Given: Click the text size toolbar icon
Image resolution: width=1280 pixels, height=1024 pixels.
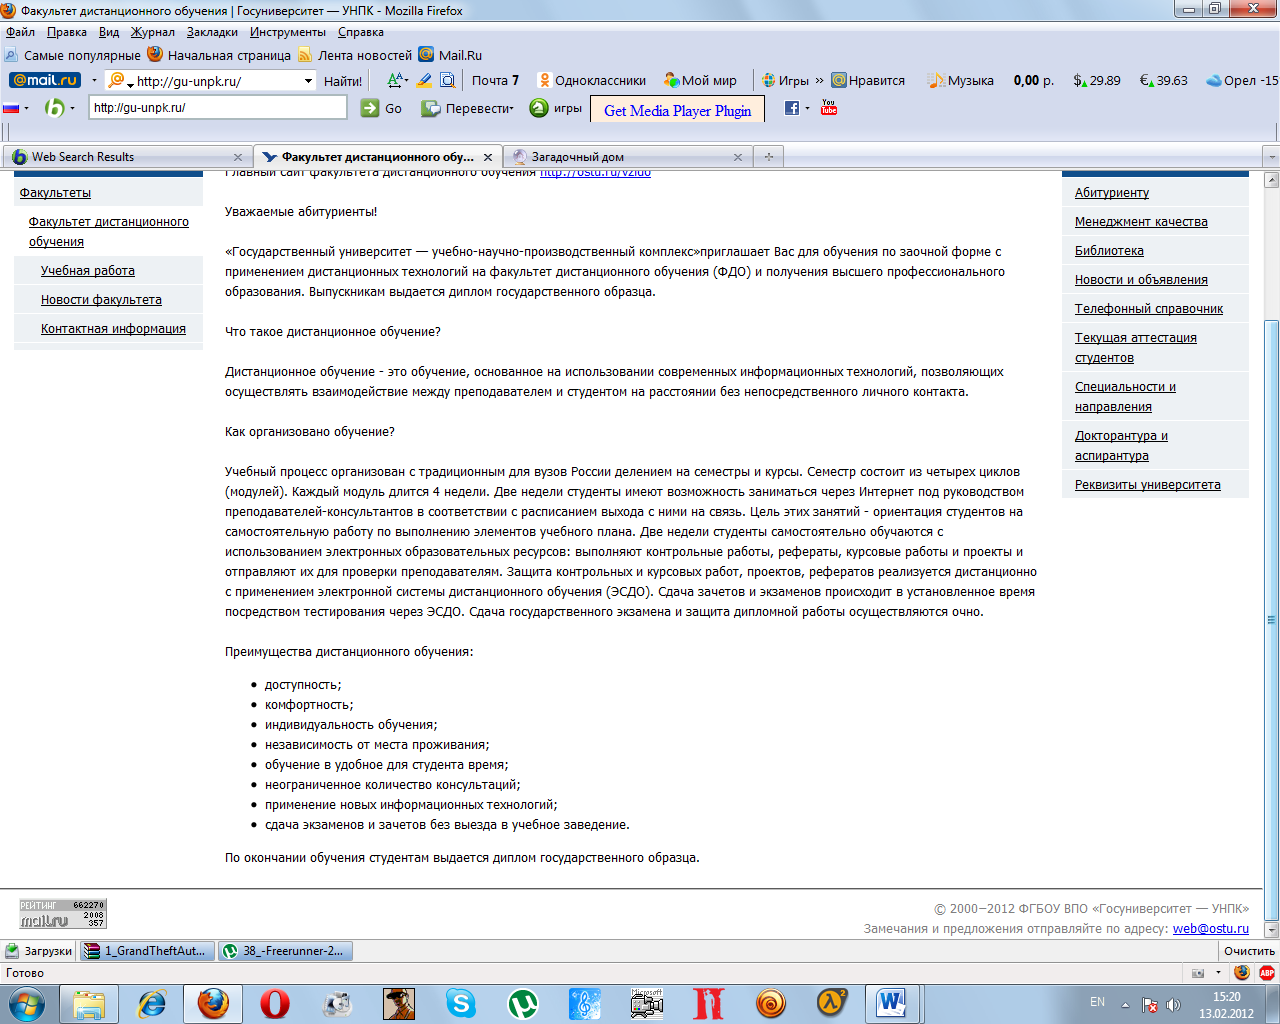Looking at the screenshot, I should pyautogui.click(x=396, y=80).
